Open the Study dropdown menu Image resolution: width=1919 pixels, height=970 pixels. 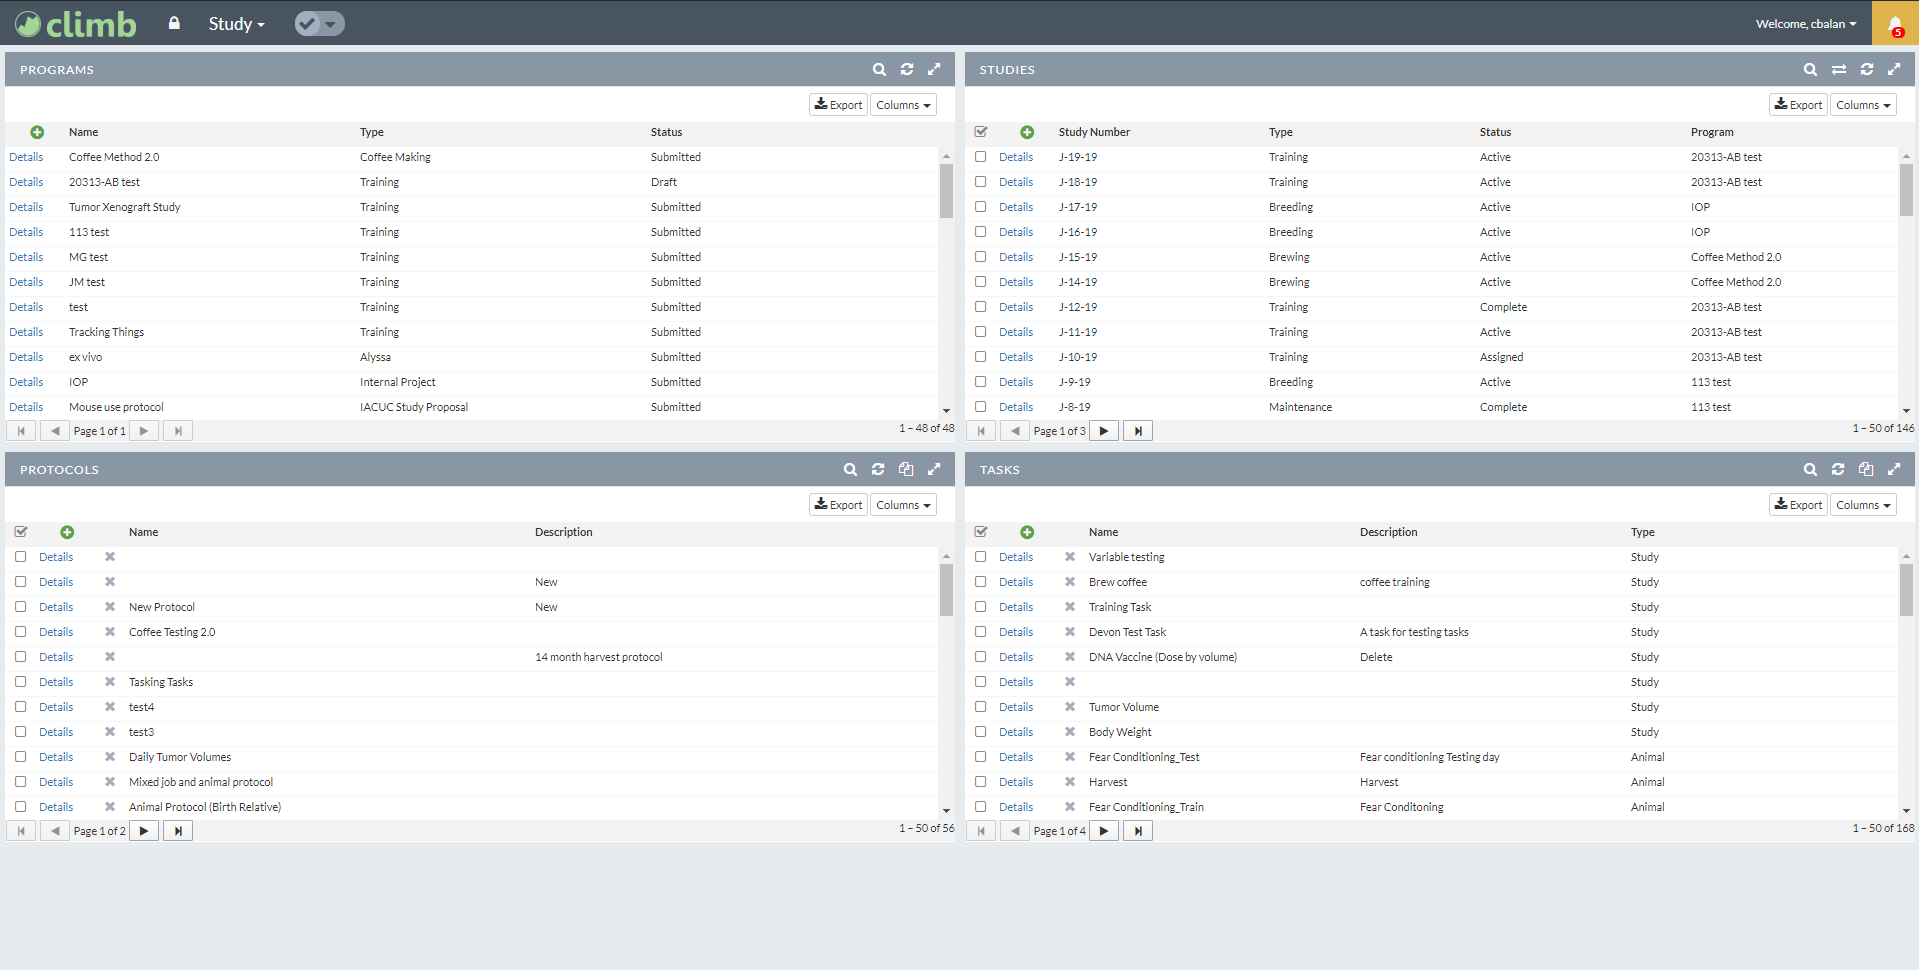tap(236, 24)
